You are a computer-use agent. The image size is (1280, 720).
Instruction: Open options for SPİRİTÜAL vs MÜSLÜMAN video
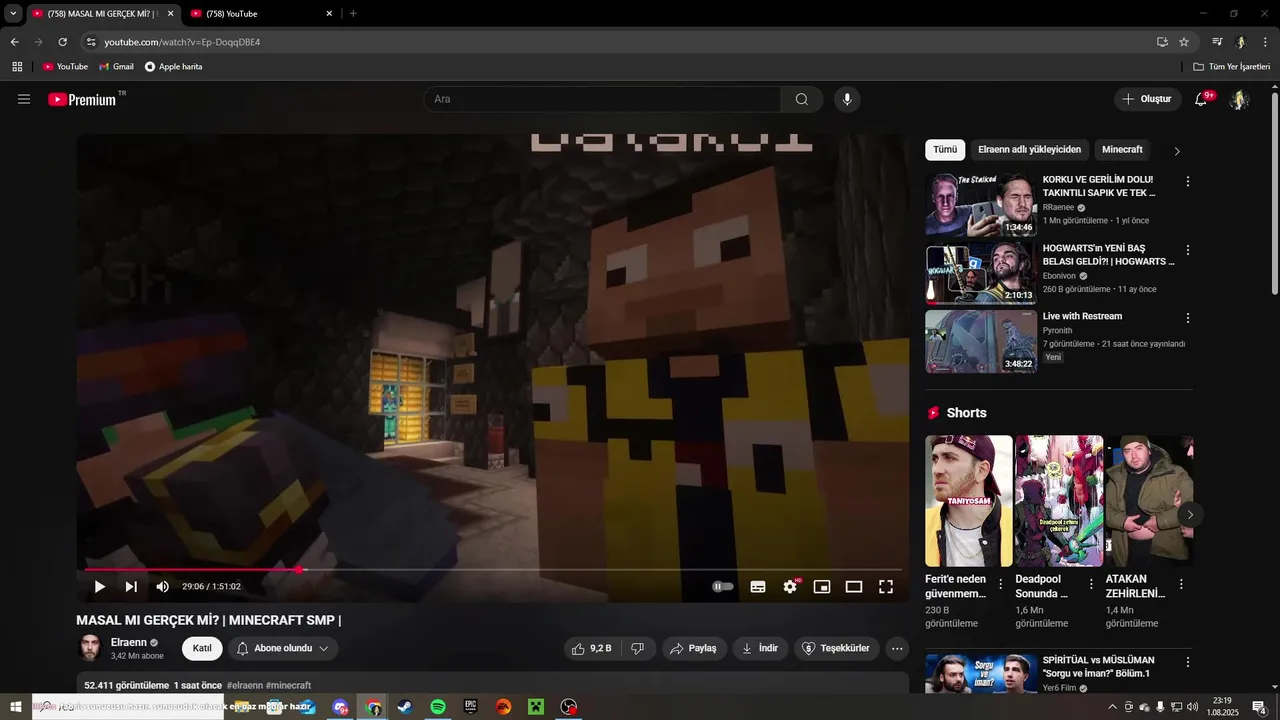pyautogui.click(x=1188, y=662)
